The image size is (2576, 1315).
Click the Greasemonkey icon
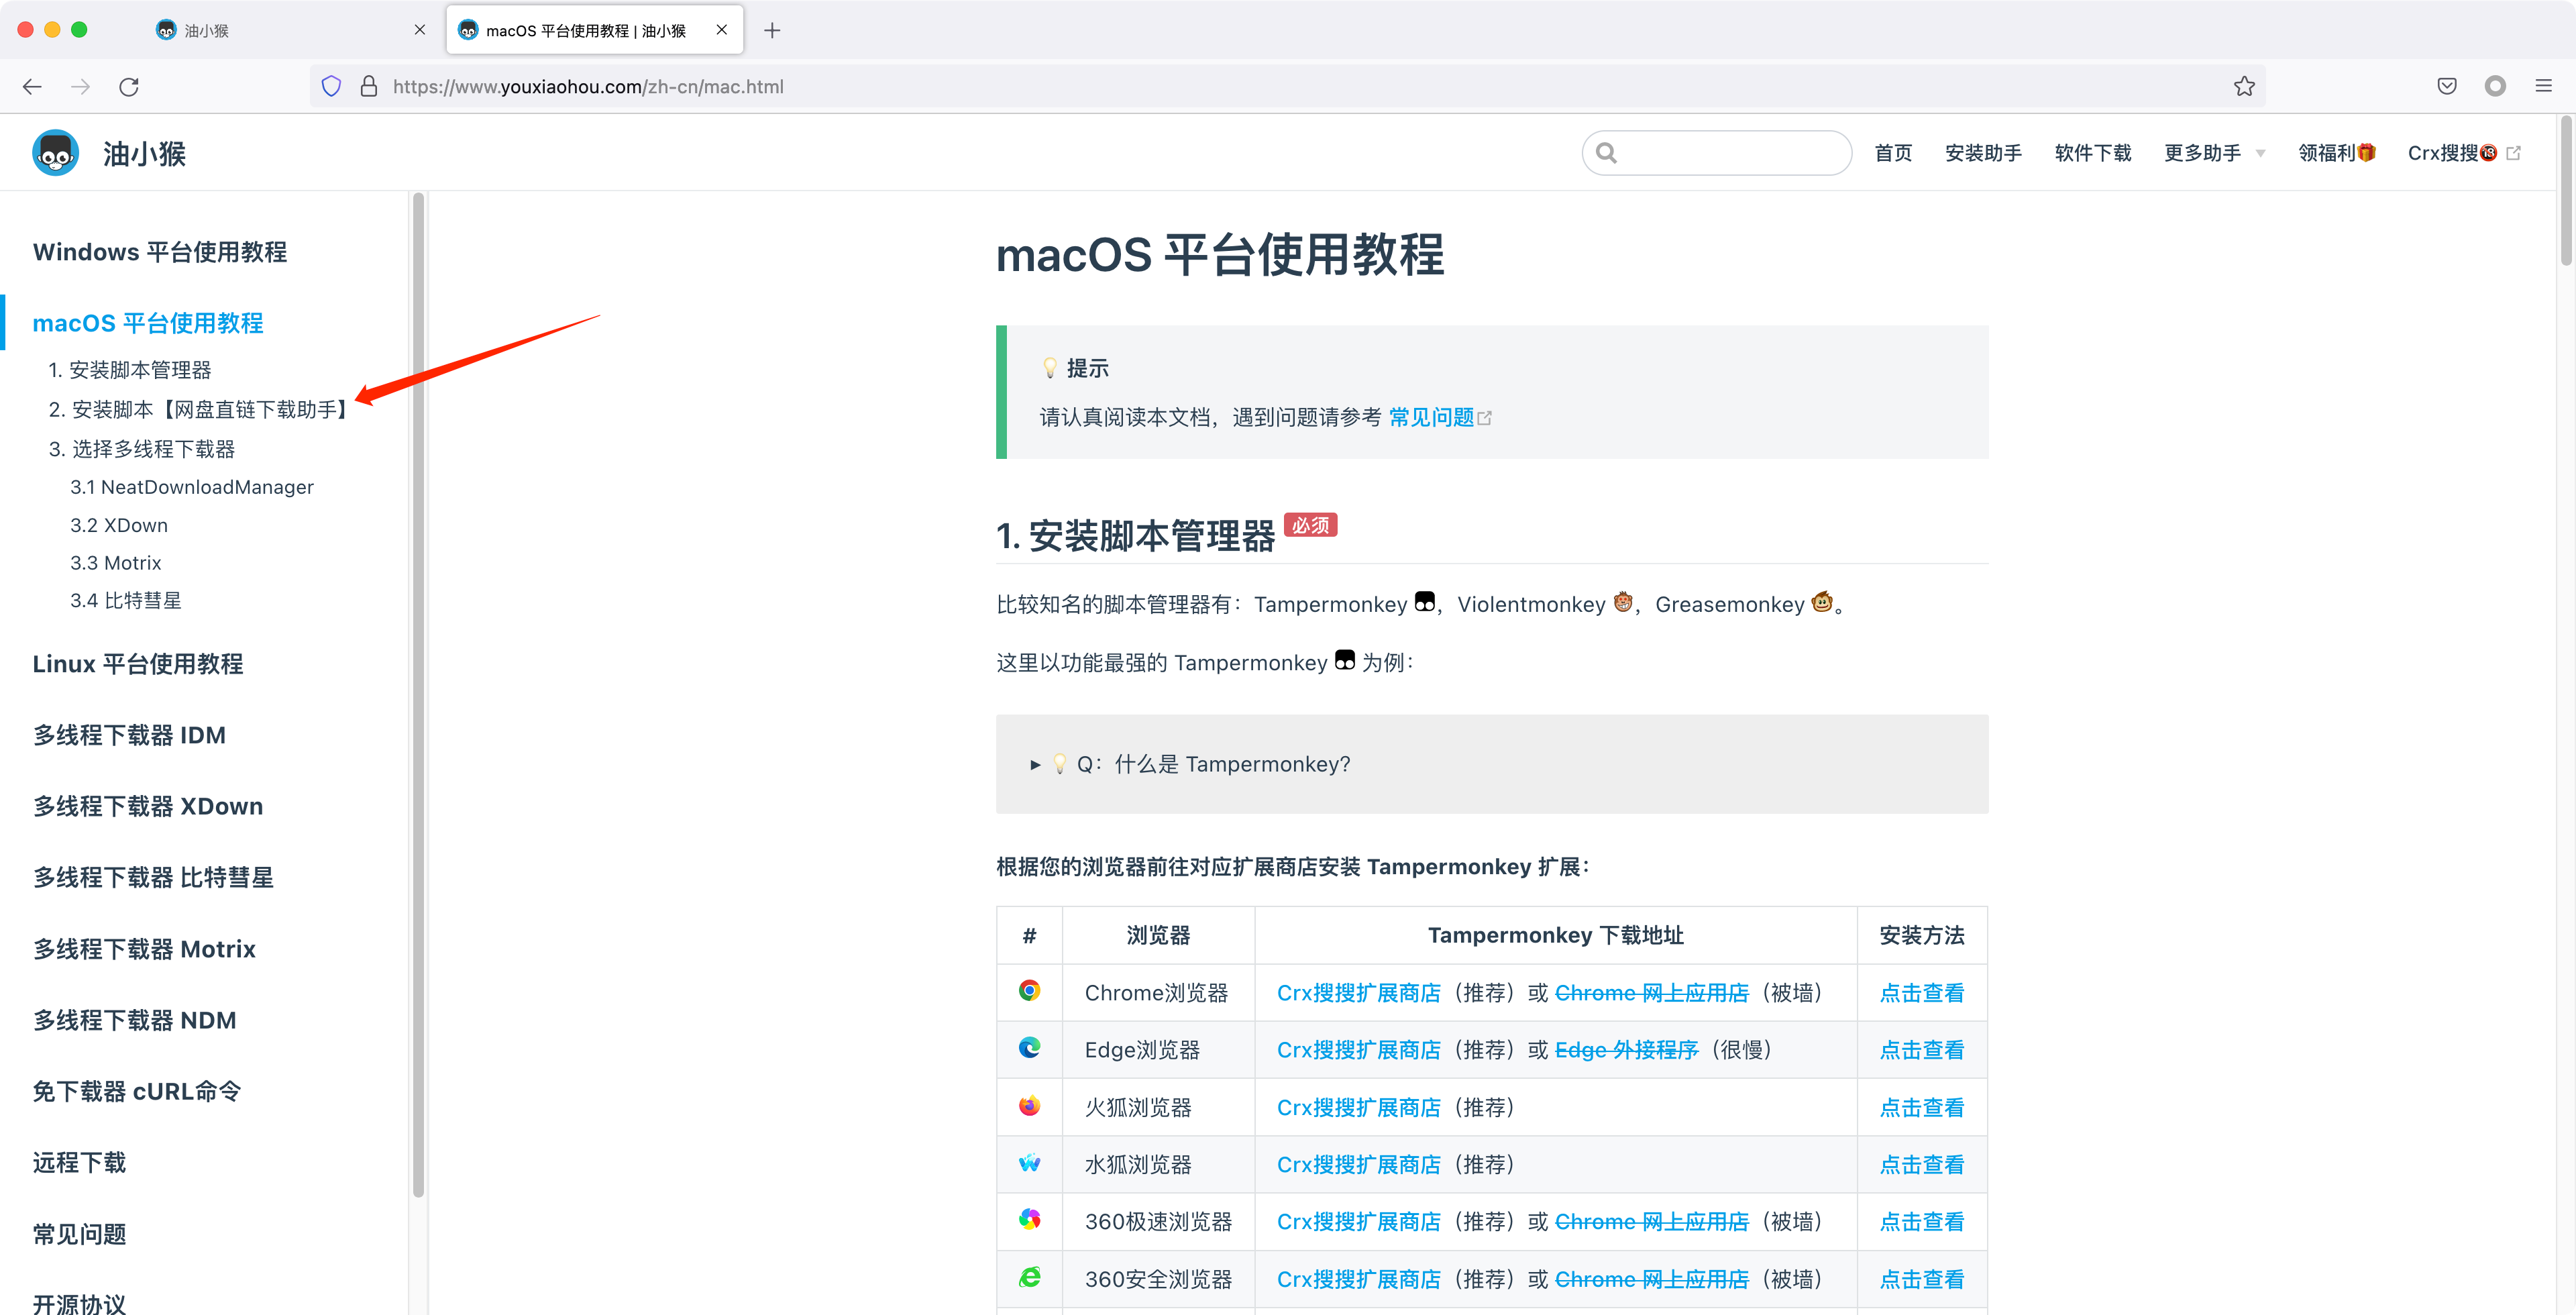click(x=1822, y=602)
